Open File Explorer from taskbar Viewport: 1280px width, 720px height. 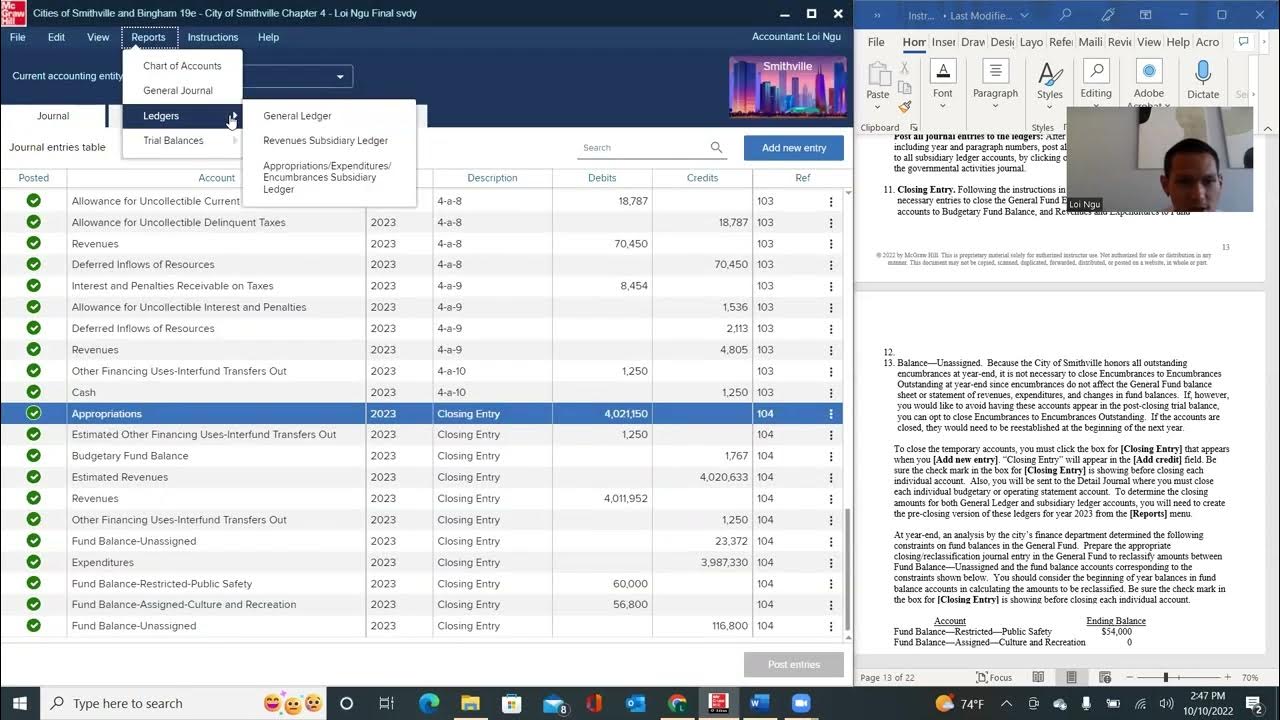pyautogui.click(x=470, y=703)
